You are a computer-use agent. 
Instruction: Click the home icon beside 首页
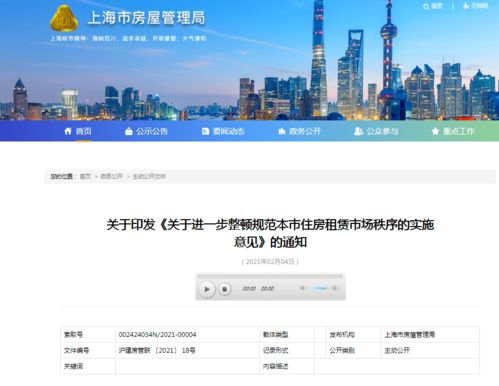[68, 131]
